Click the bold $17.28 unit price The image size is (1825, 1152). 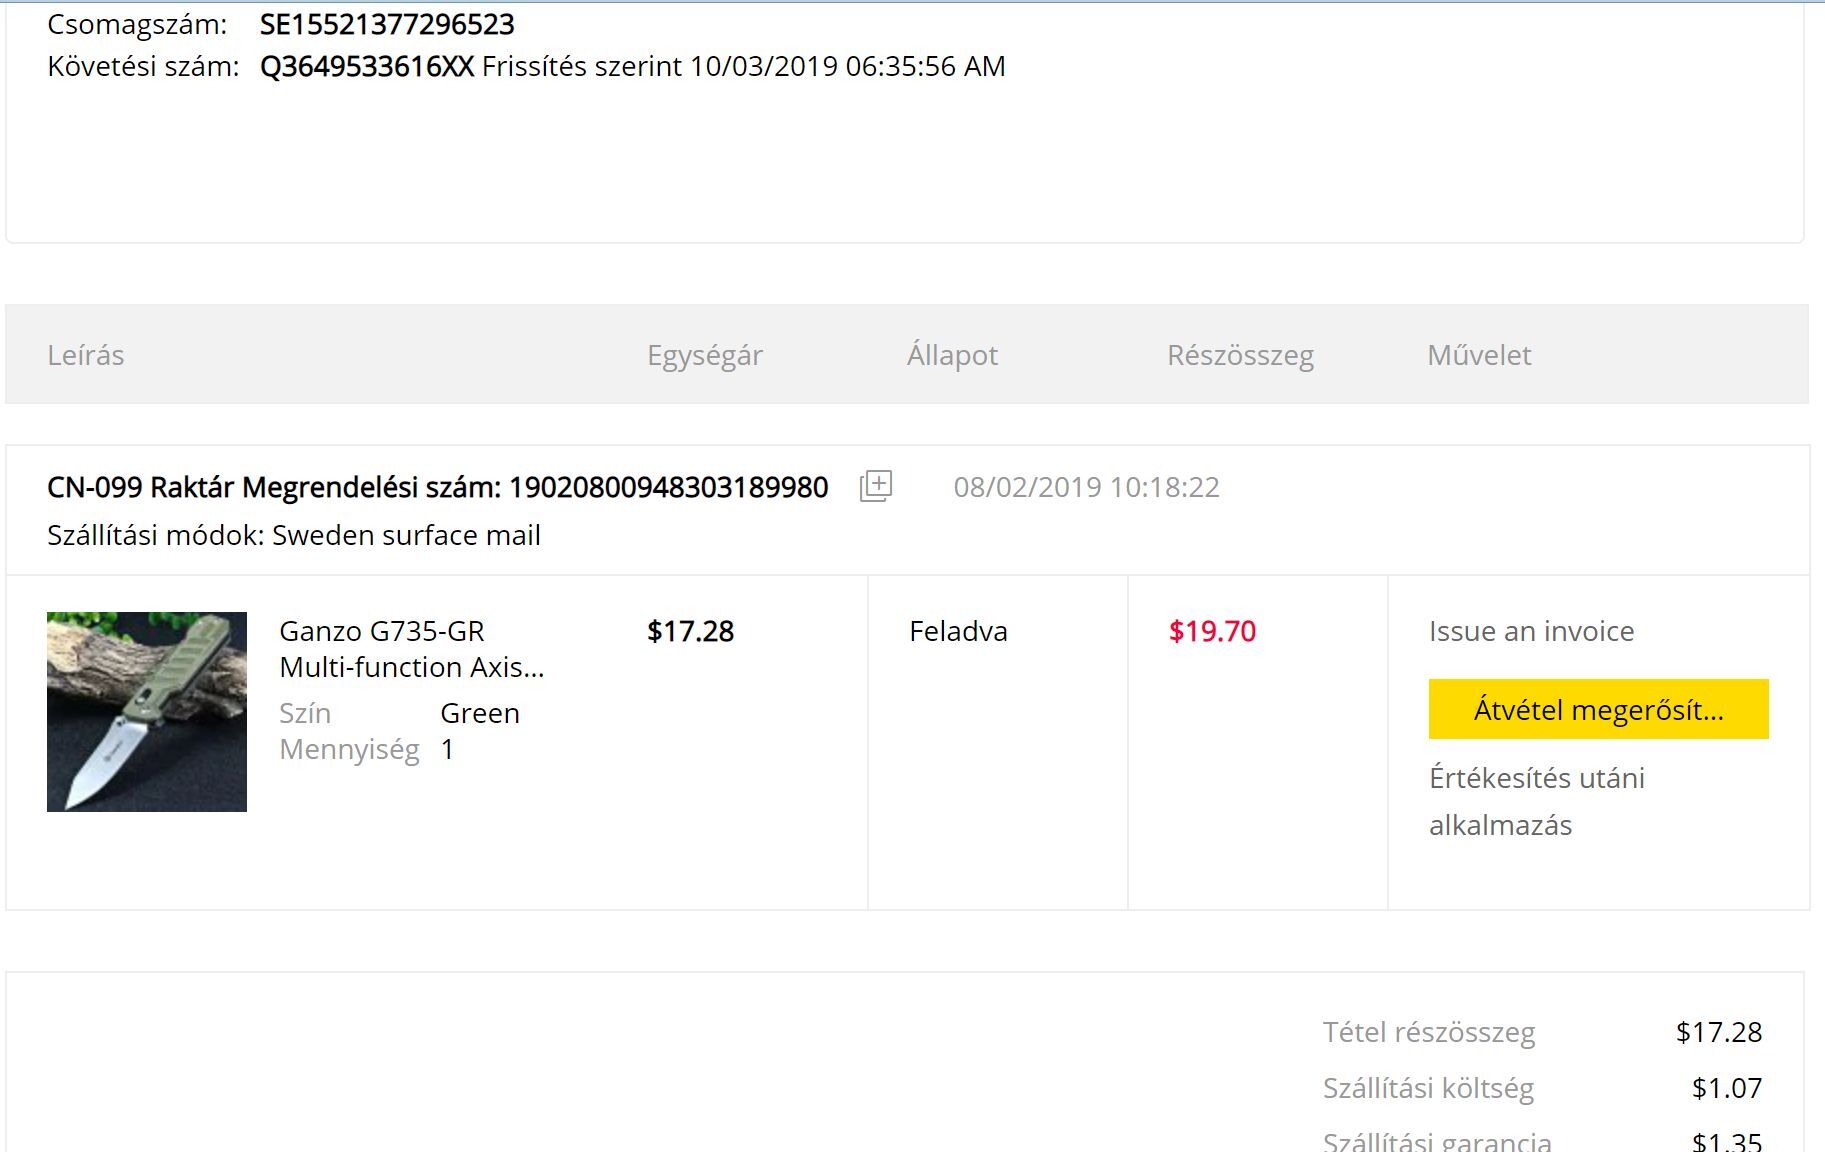[690, 631]
